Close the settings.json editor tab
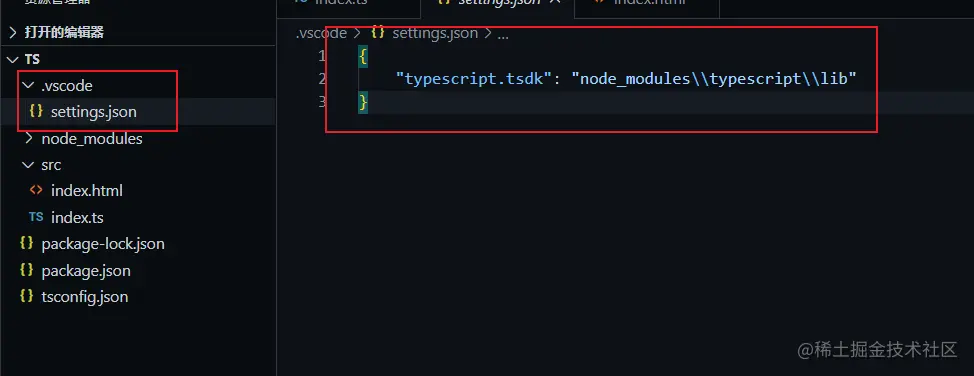The width and height of the screenshot is (974, 376). (555, 2)
